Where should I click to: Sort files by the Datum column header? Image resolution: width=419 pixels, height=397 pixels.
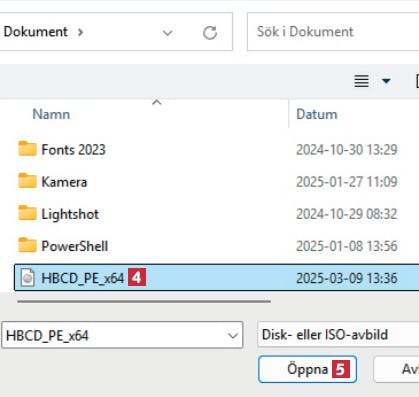(317, 114)
